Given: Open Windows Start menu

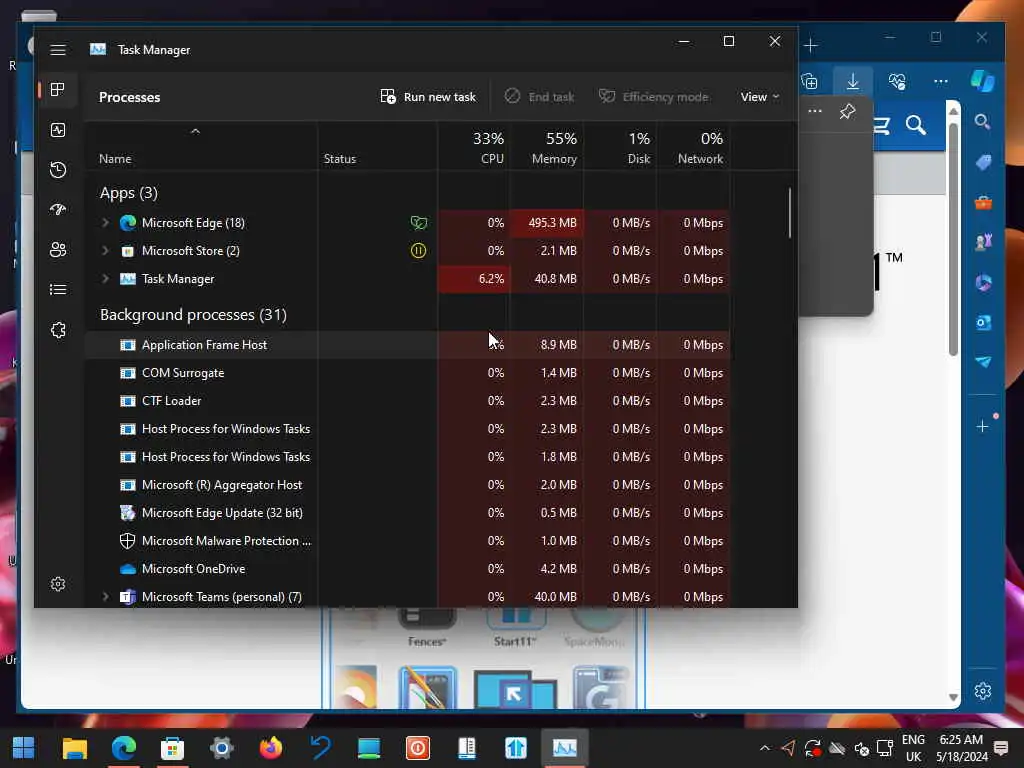Looking at the screenshot, I should (x=24, y=747).
